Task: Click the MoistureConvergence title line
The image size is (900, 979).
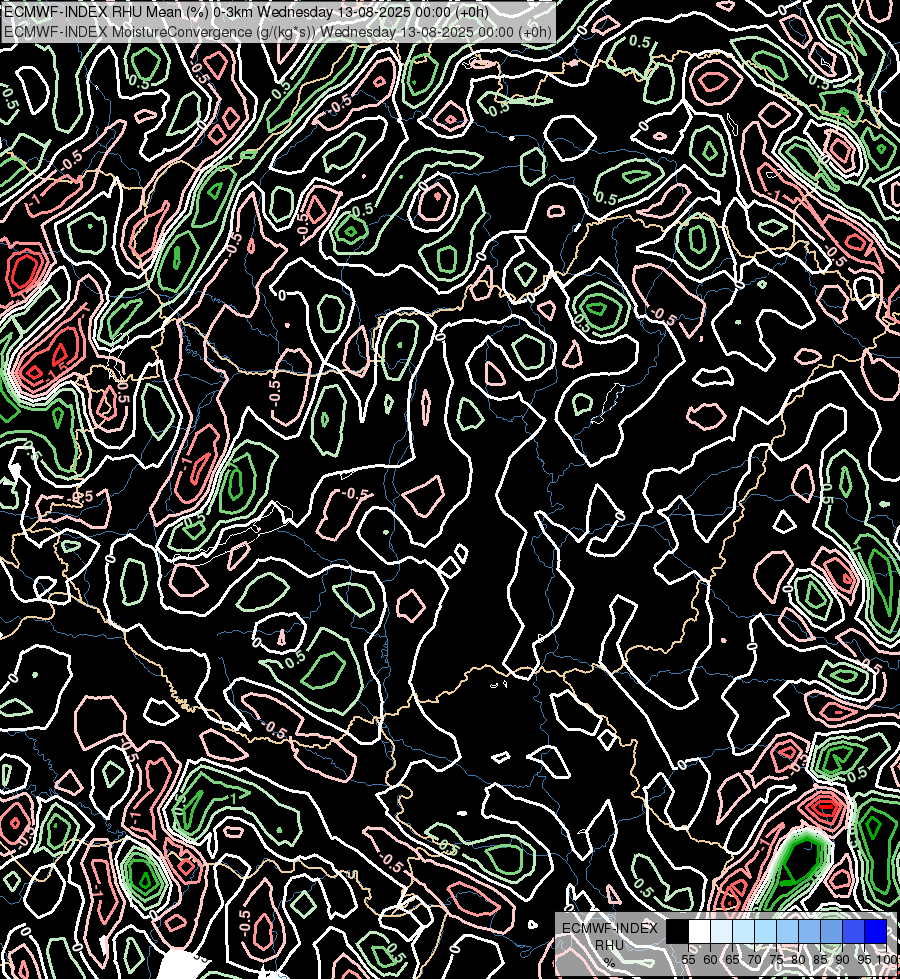Action: [277, 32]
